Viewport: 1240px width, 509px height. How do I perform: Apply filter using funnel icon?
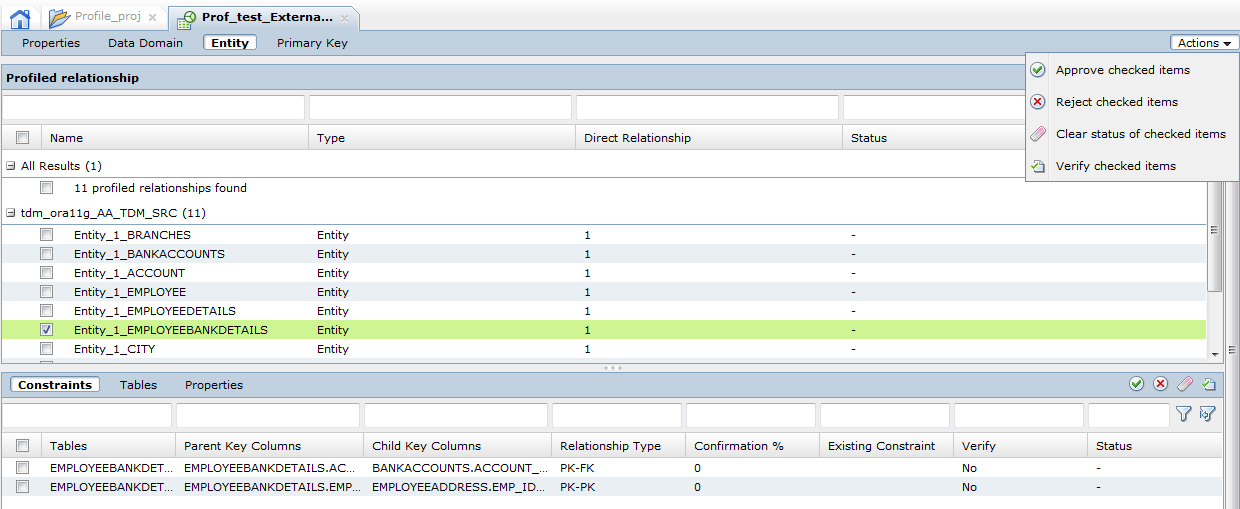pos(1184,414)
